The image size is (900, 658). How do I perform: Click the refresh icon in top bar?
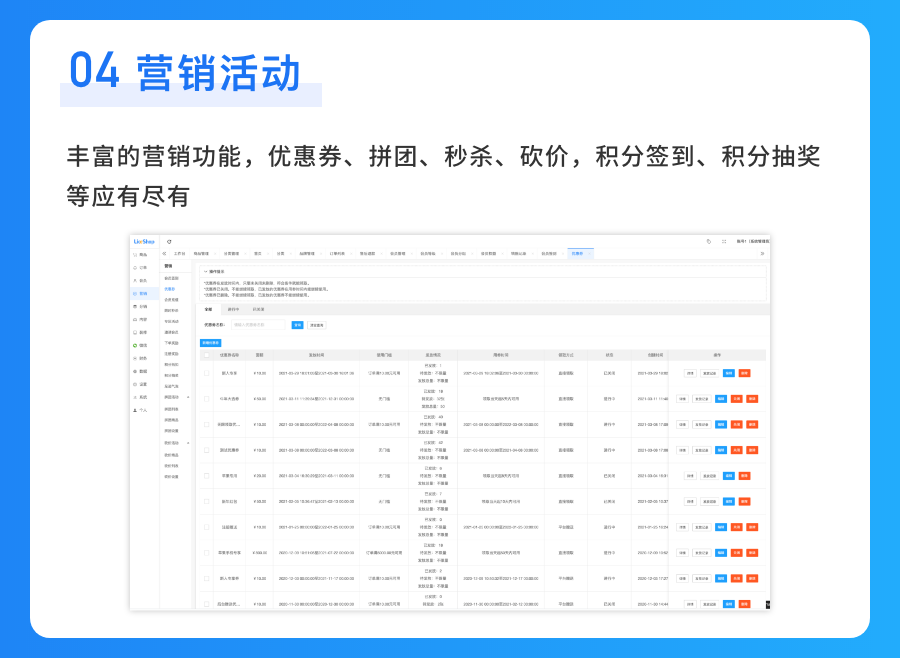click(x=169, y=241)
